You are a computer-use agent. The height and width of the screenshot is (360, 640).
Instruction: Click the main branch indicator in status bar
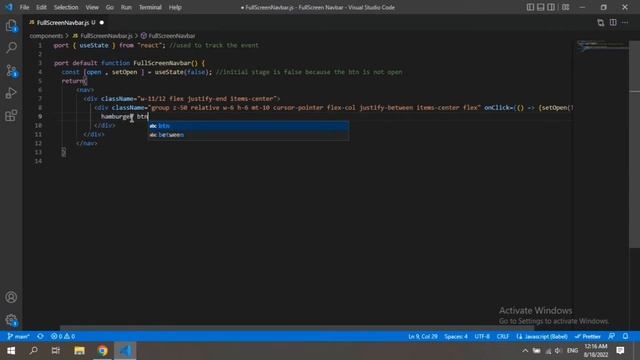(19, 337)
